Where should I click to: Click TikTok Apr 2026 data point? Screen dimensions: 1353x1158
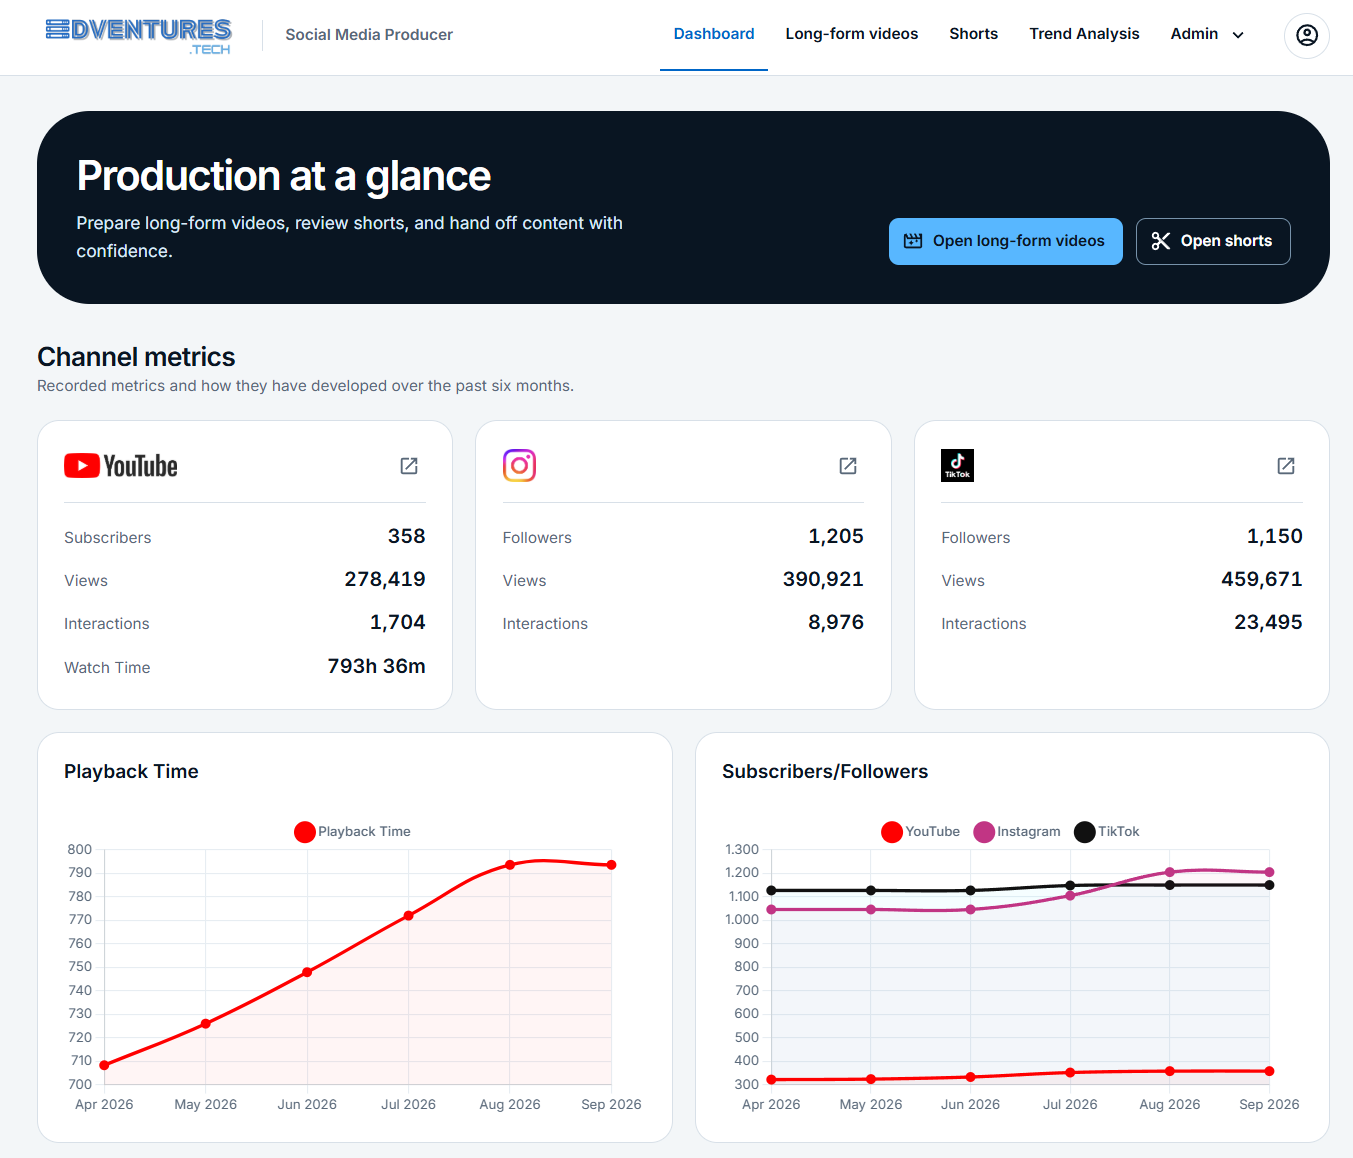[771, 890]
